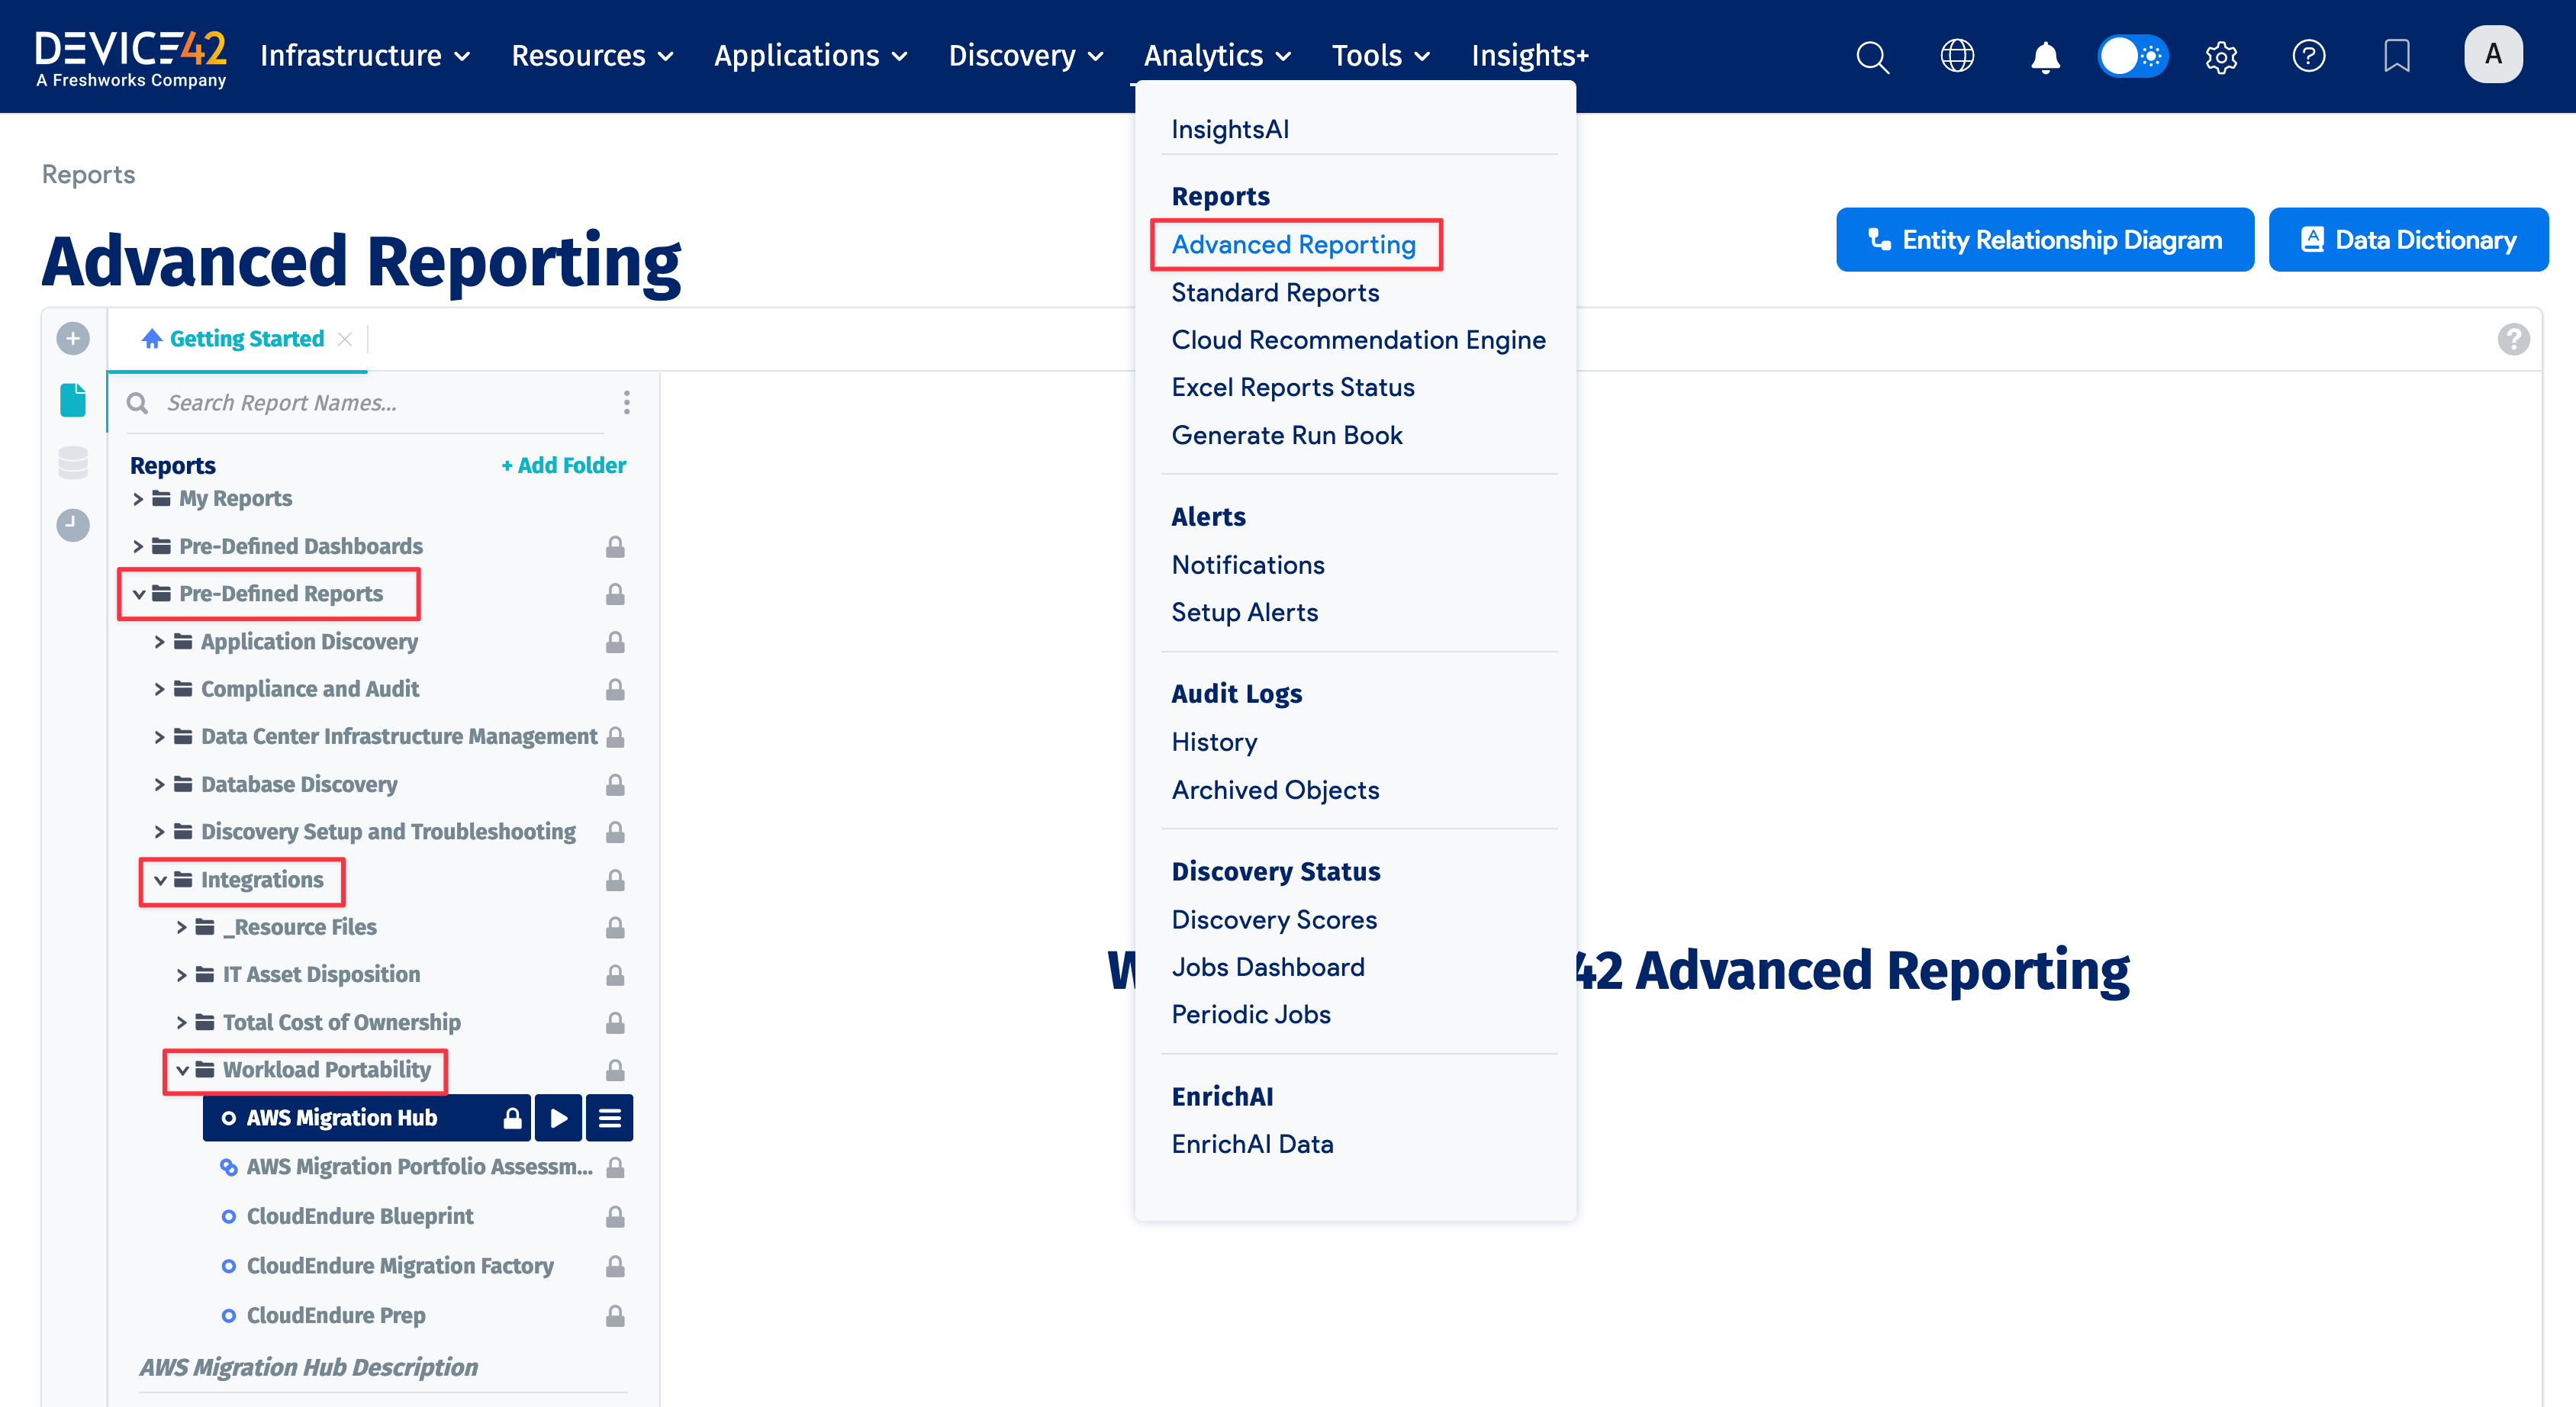Click the lock icon on AWS Migration Hub
Screen dimensions: 2576x1407
click(512, 1118)
